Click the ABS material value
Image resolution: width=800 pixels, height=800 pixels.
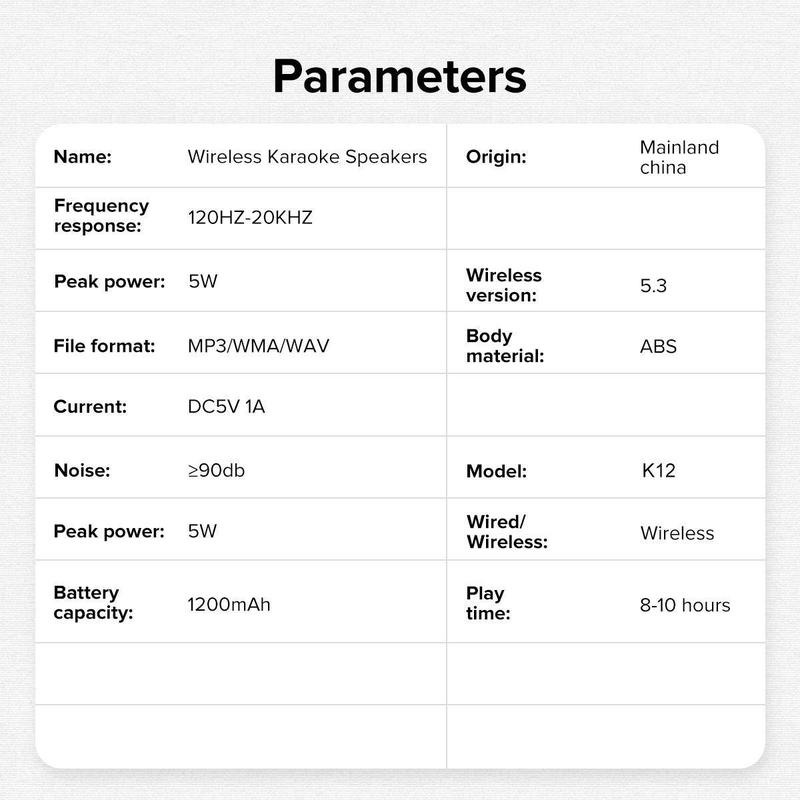[x=658, y=346]
